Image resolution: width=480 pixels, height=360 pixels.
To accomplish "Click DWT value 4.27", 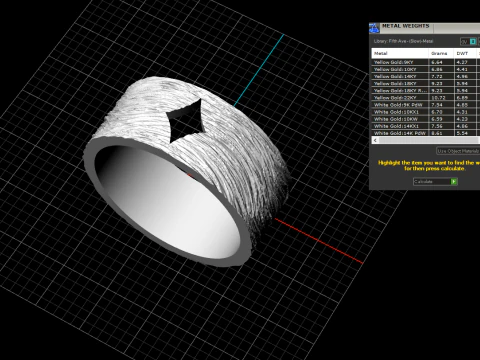I will pos(462,62).
